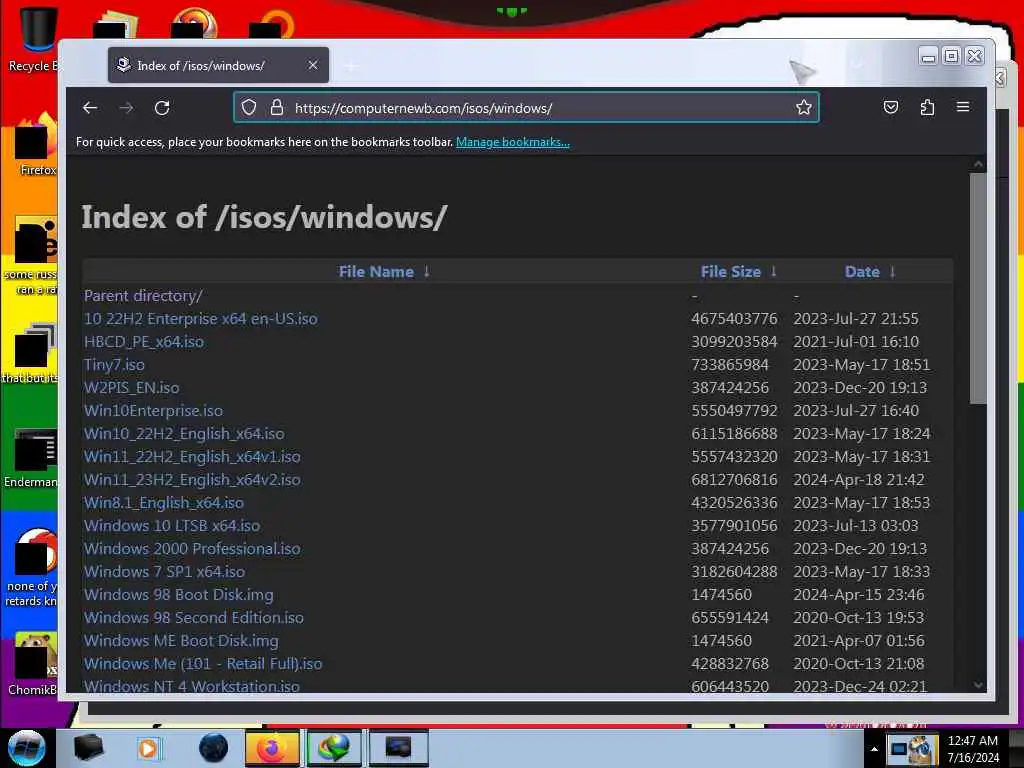Save to Pocket icon in toolbar
This screenshot has height=768, width=1024.
coord(891,107)
